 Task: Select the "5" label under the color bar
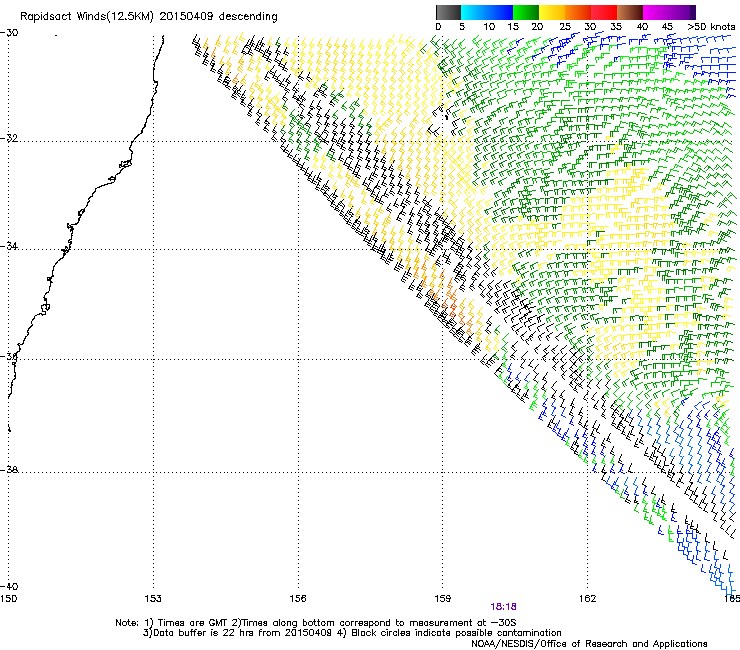[x=462, y=27]
